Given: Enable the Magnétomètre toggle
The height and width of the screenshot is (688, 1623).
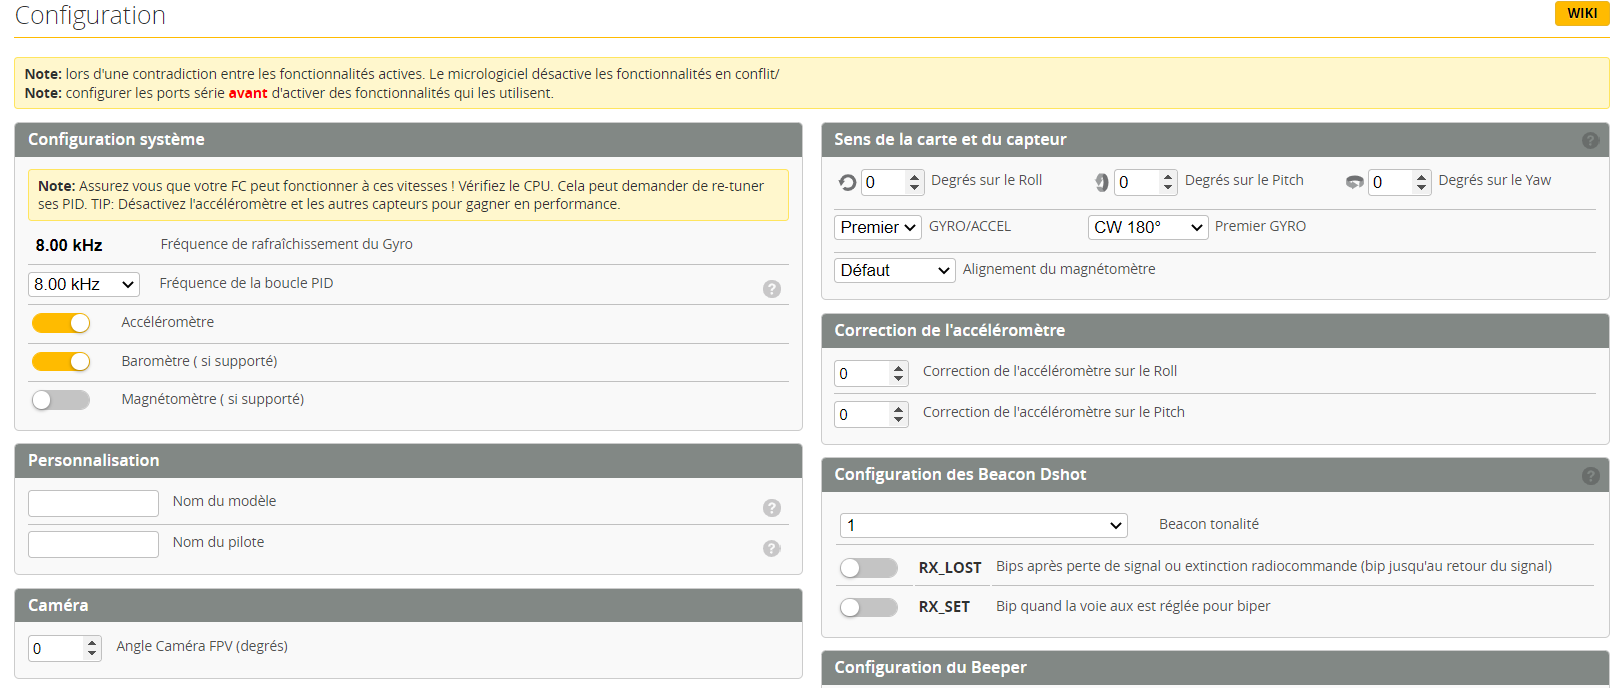Looking at the screenshot, I should 61,400.
